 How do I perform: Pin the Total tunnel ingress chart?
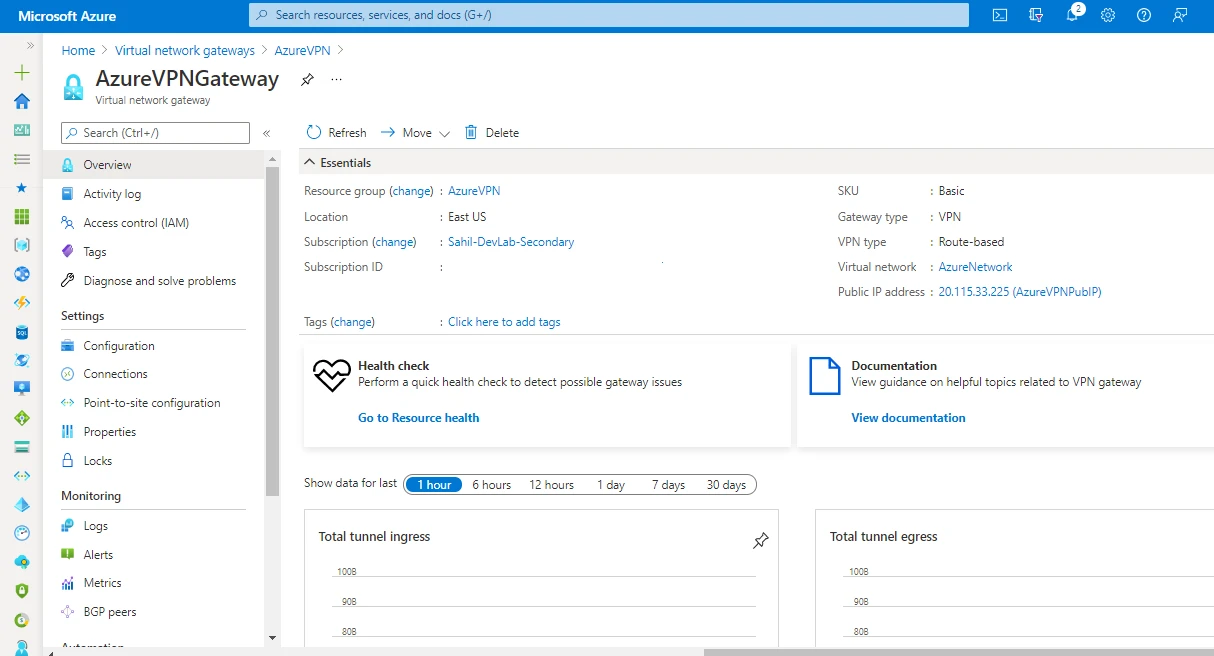(760, 540)
